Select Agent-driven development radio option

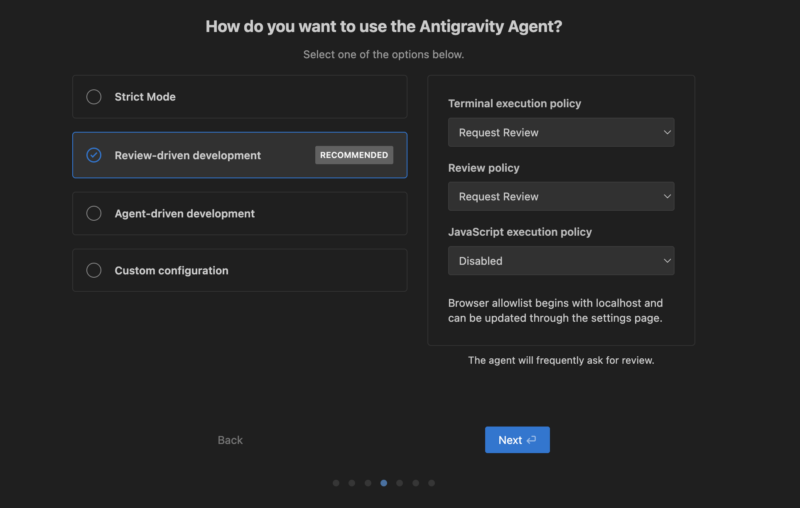(x=94, y=213)
